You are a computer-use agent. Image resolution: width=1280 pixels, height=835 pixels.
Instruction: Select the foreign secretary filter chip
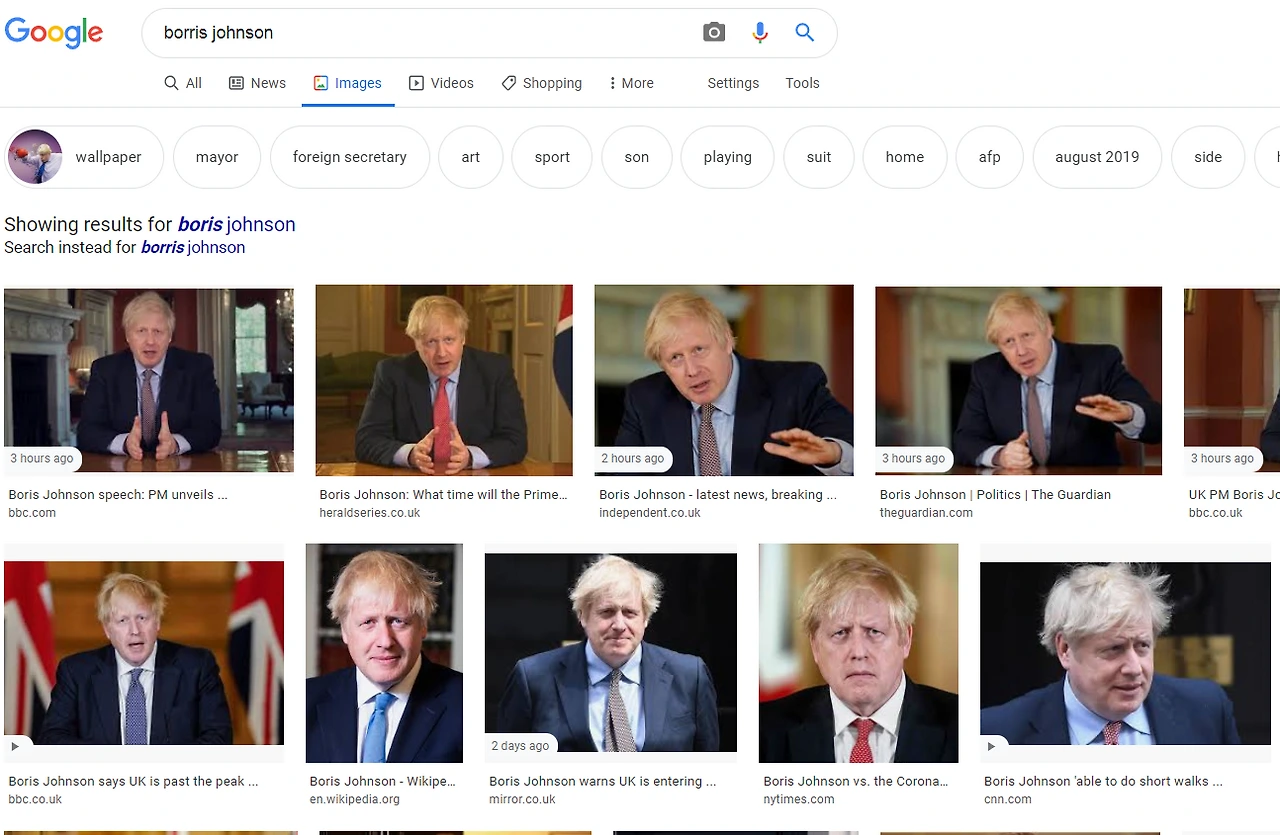pos(349,157)
